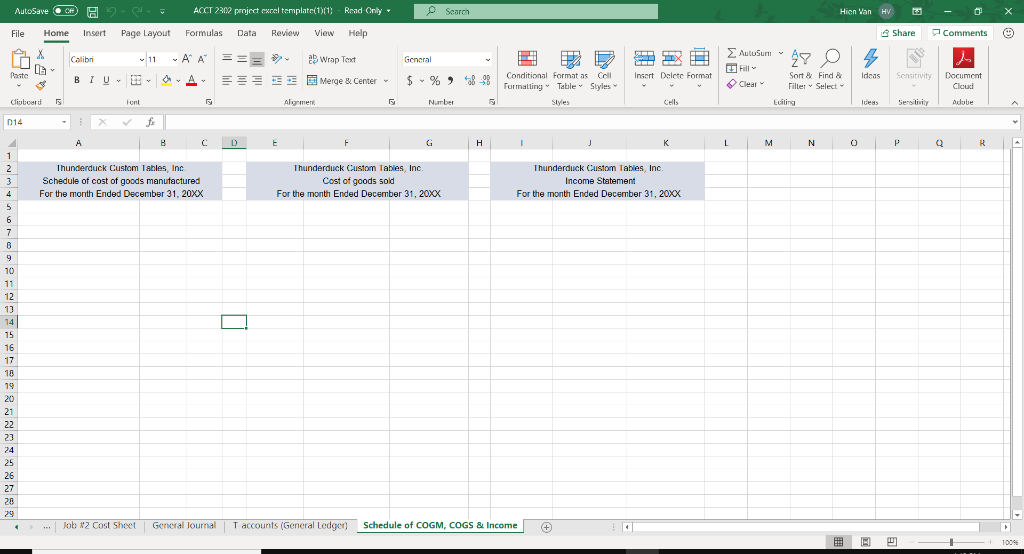Apply yellow fill color
Viewport: 1024px width, 554px height.
tap(167, 80)
